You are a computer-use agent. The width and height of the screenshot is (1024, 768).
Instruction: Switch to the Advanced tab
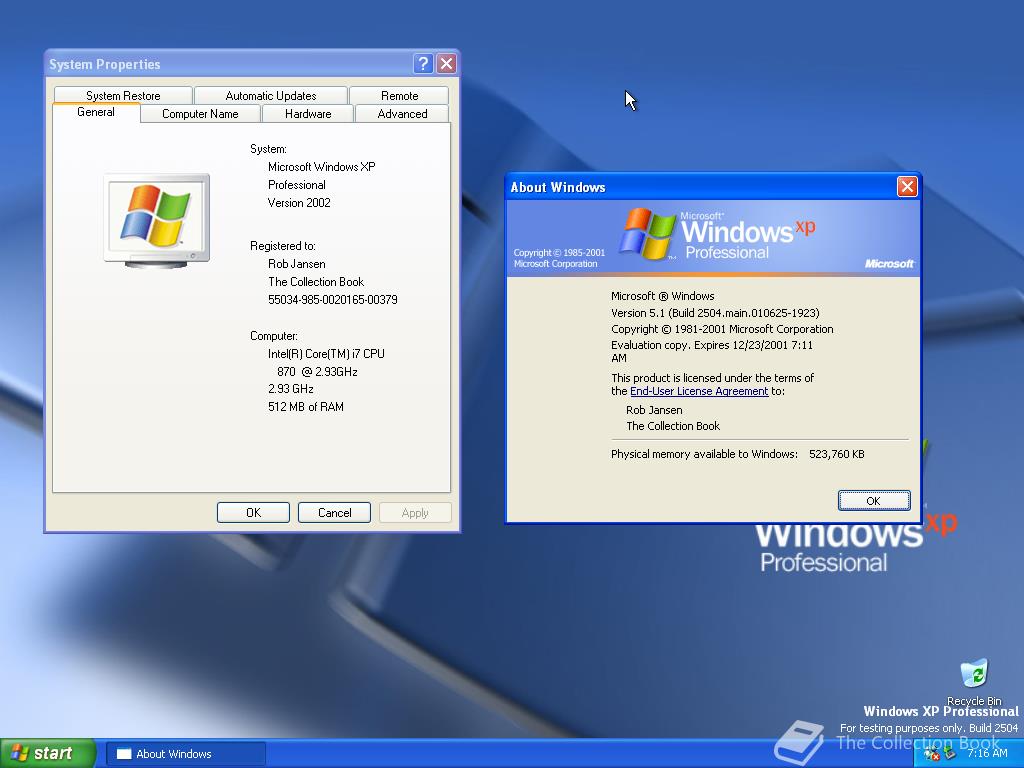click(402, 114)
